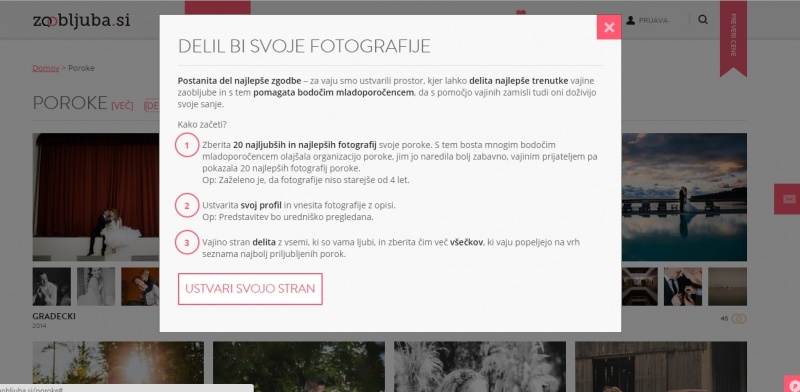This screenshot has height=392, width=800.
Task: Click the highlighted pink menu tab in the header
Action: pos(218,7)
